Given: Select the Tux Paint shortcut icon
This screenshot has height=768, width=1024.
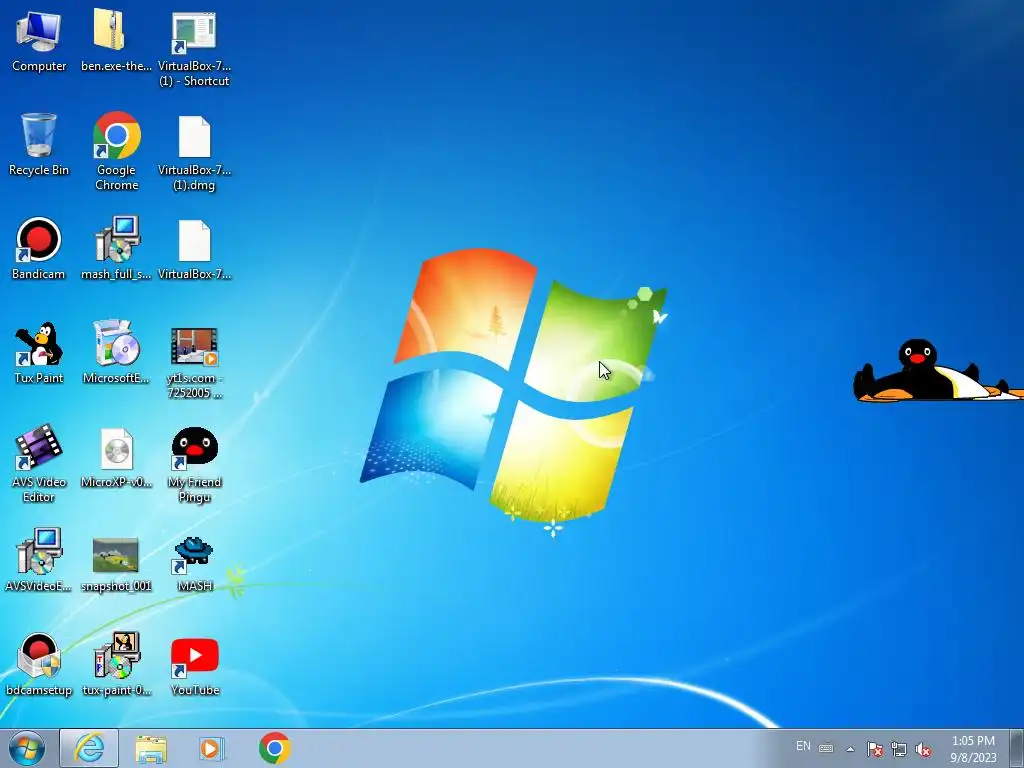Looking at the screenshot, I should 39,353.
